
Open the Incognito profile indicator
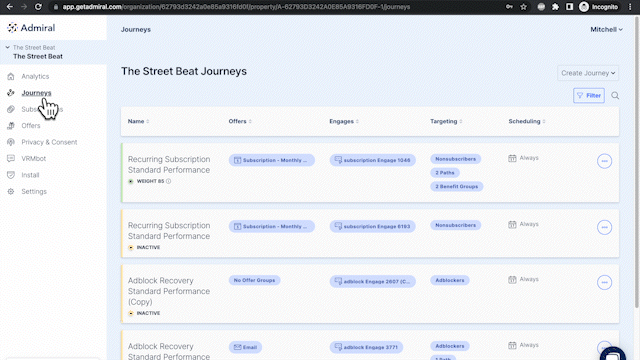coord(598,7)
